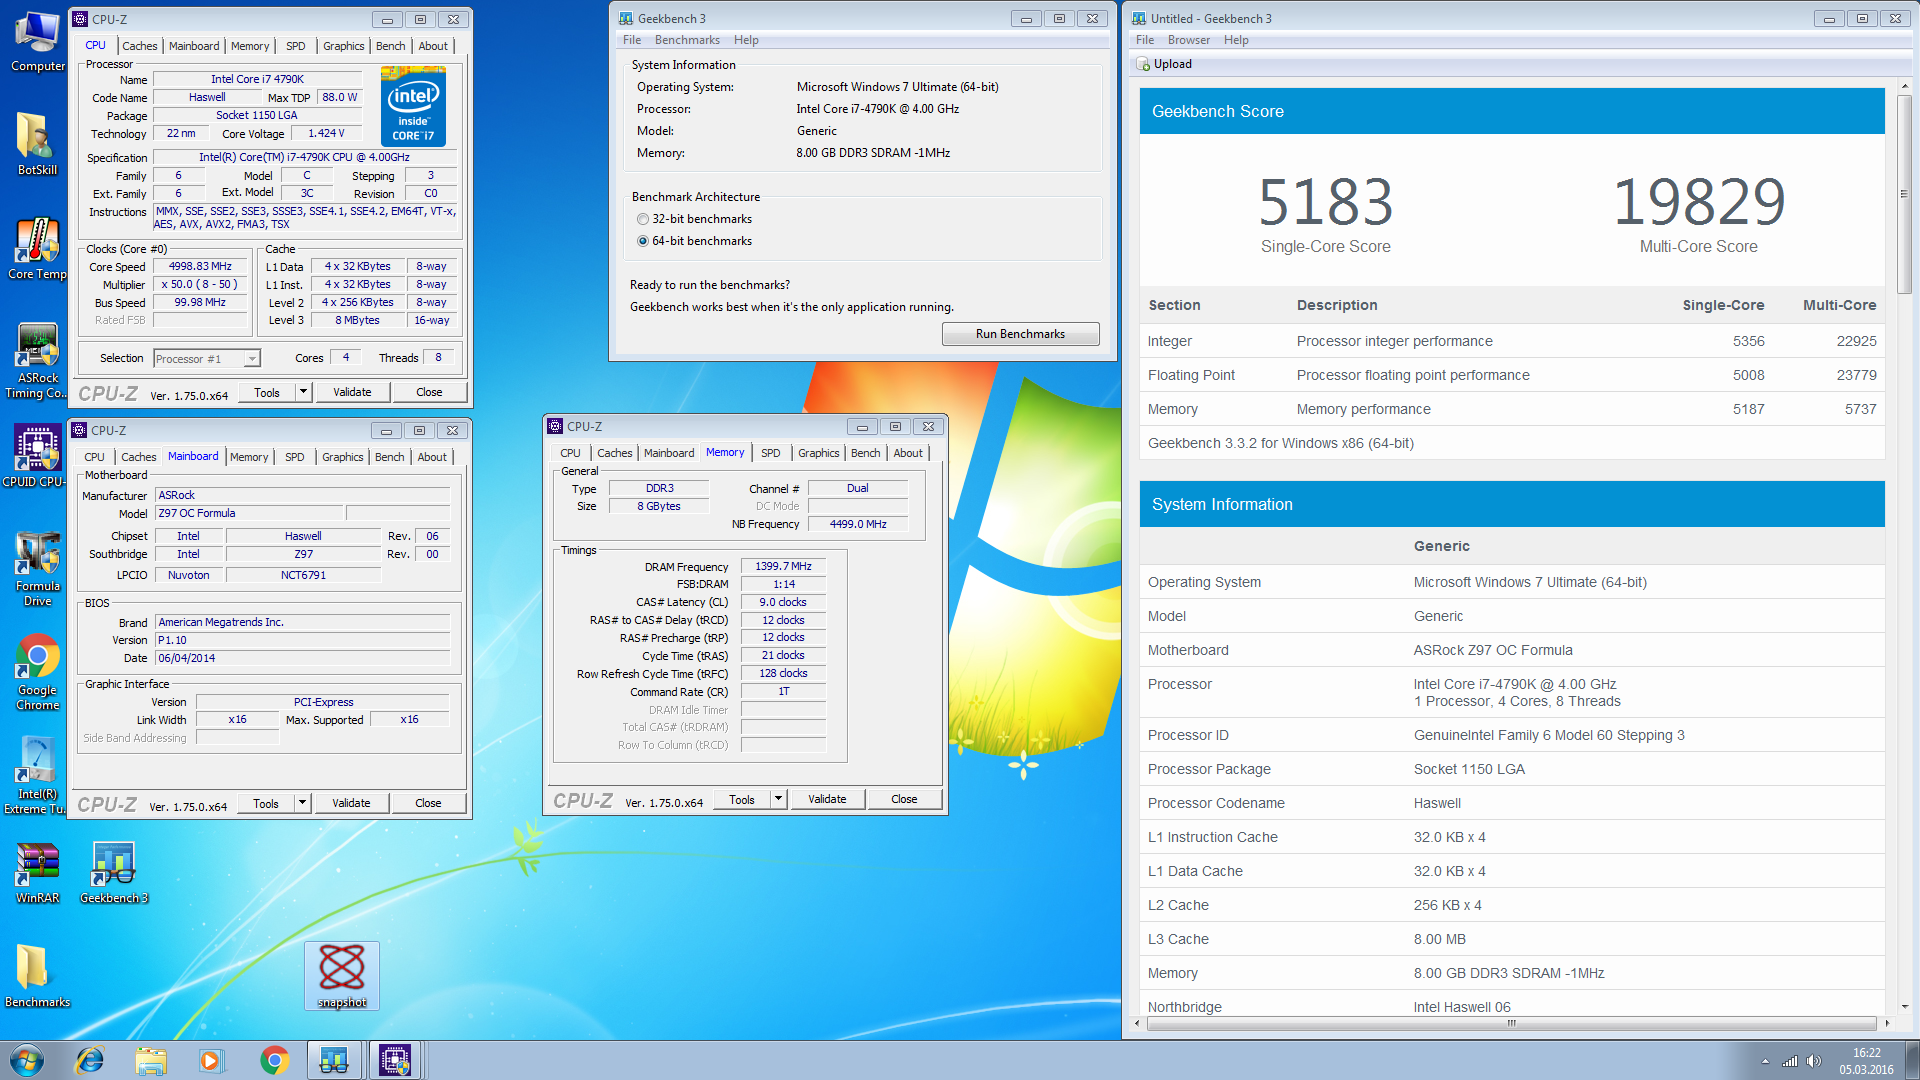This screenshot has height=1080, width=1920.
Task: Click the BIOS Version P1.10 field
Action: 303,640
